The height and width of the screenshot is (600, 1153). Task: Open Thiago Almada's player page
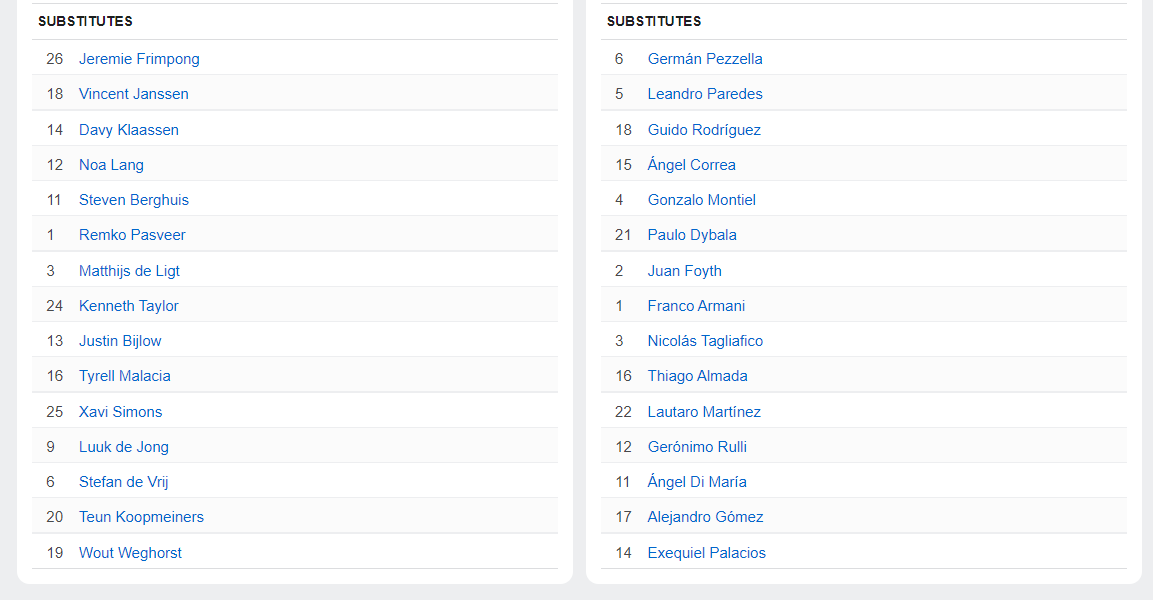tap(697, 376)
